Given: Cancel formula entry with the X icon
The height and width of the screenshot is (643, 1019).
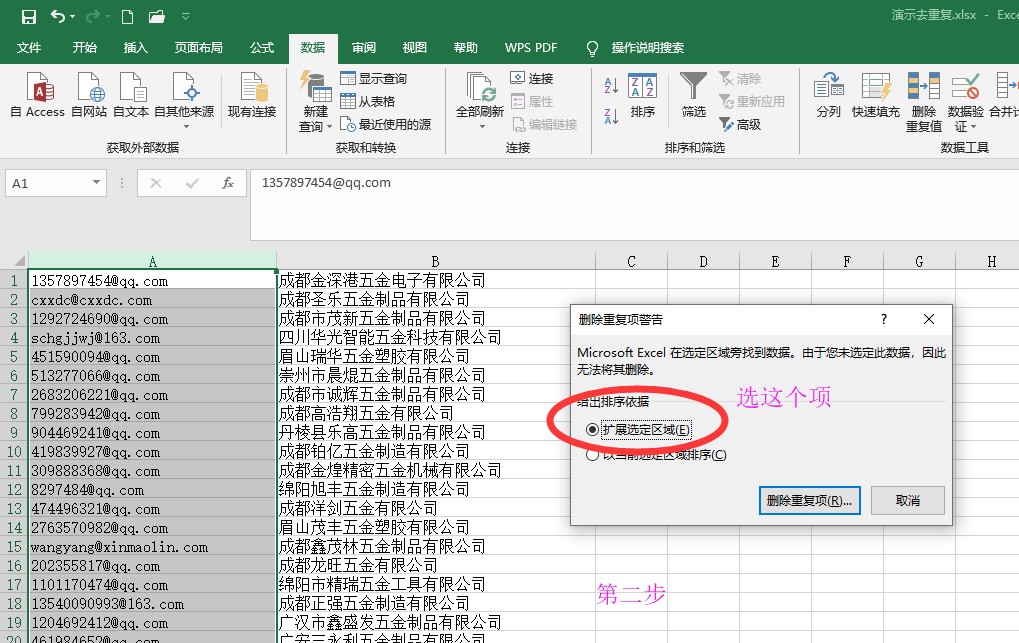Looking at the screenshot, I should pos(156,183).
